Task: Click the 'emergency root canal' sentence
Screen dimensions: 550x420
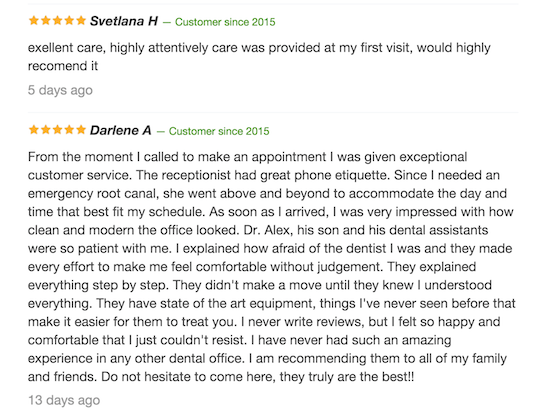Action: 267,193
